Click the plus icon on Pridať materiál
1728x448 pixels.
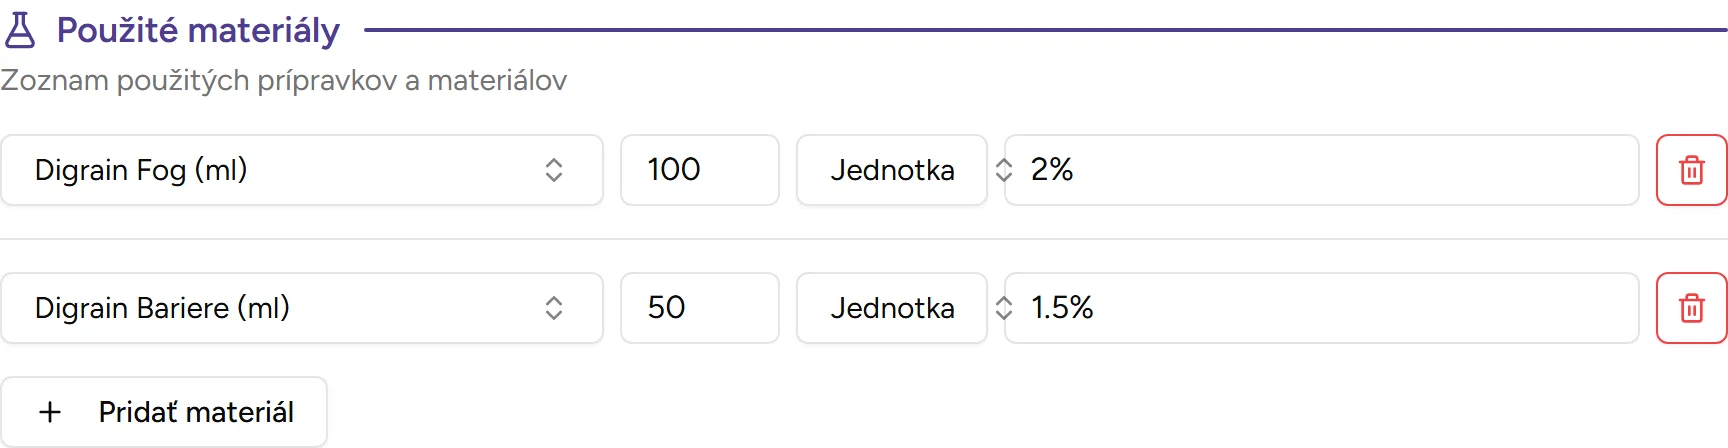tap(50, 412)
